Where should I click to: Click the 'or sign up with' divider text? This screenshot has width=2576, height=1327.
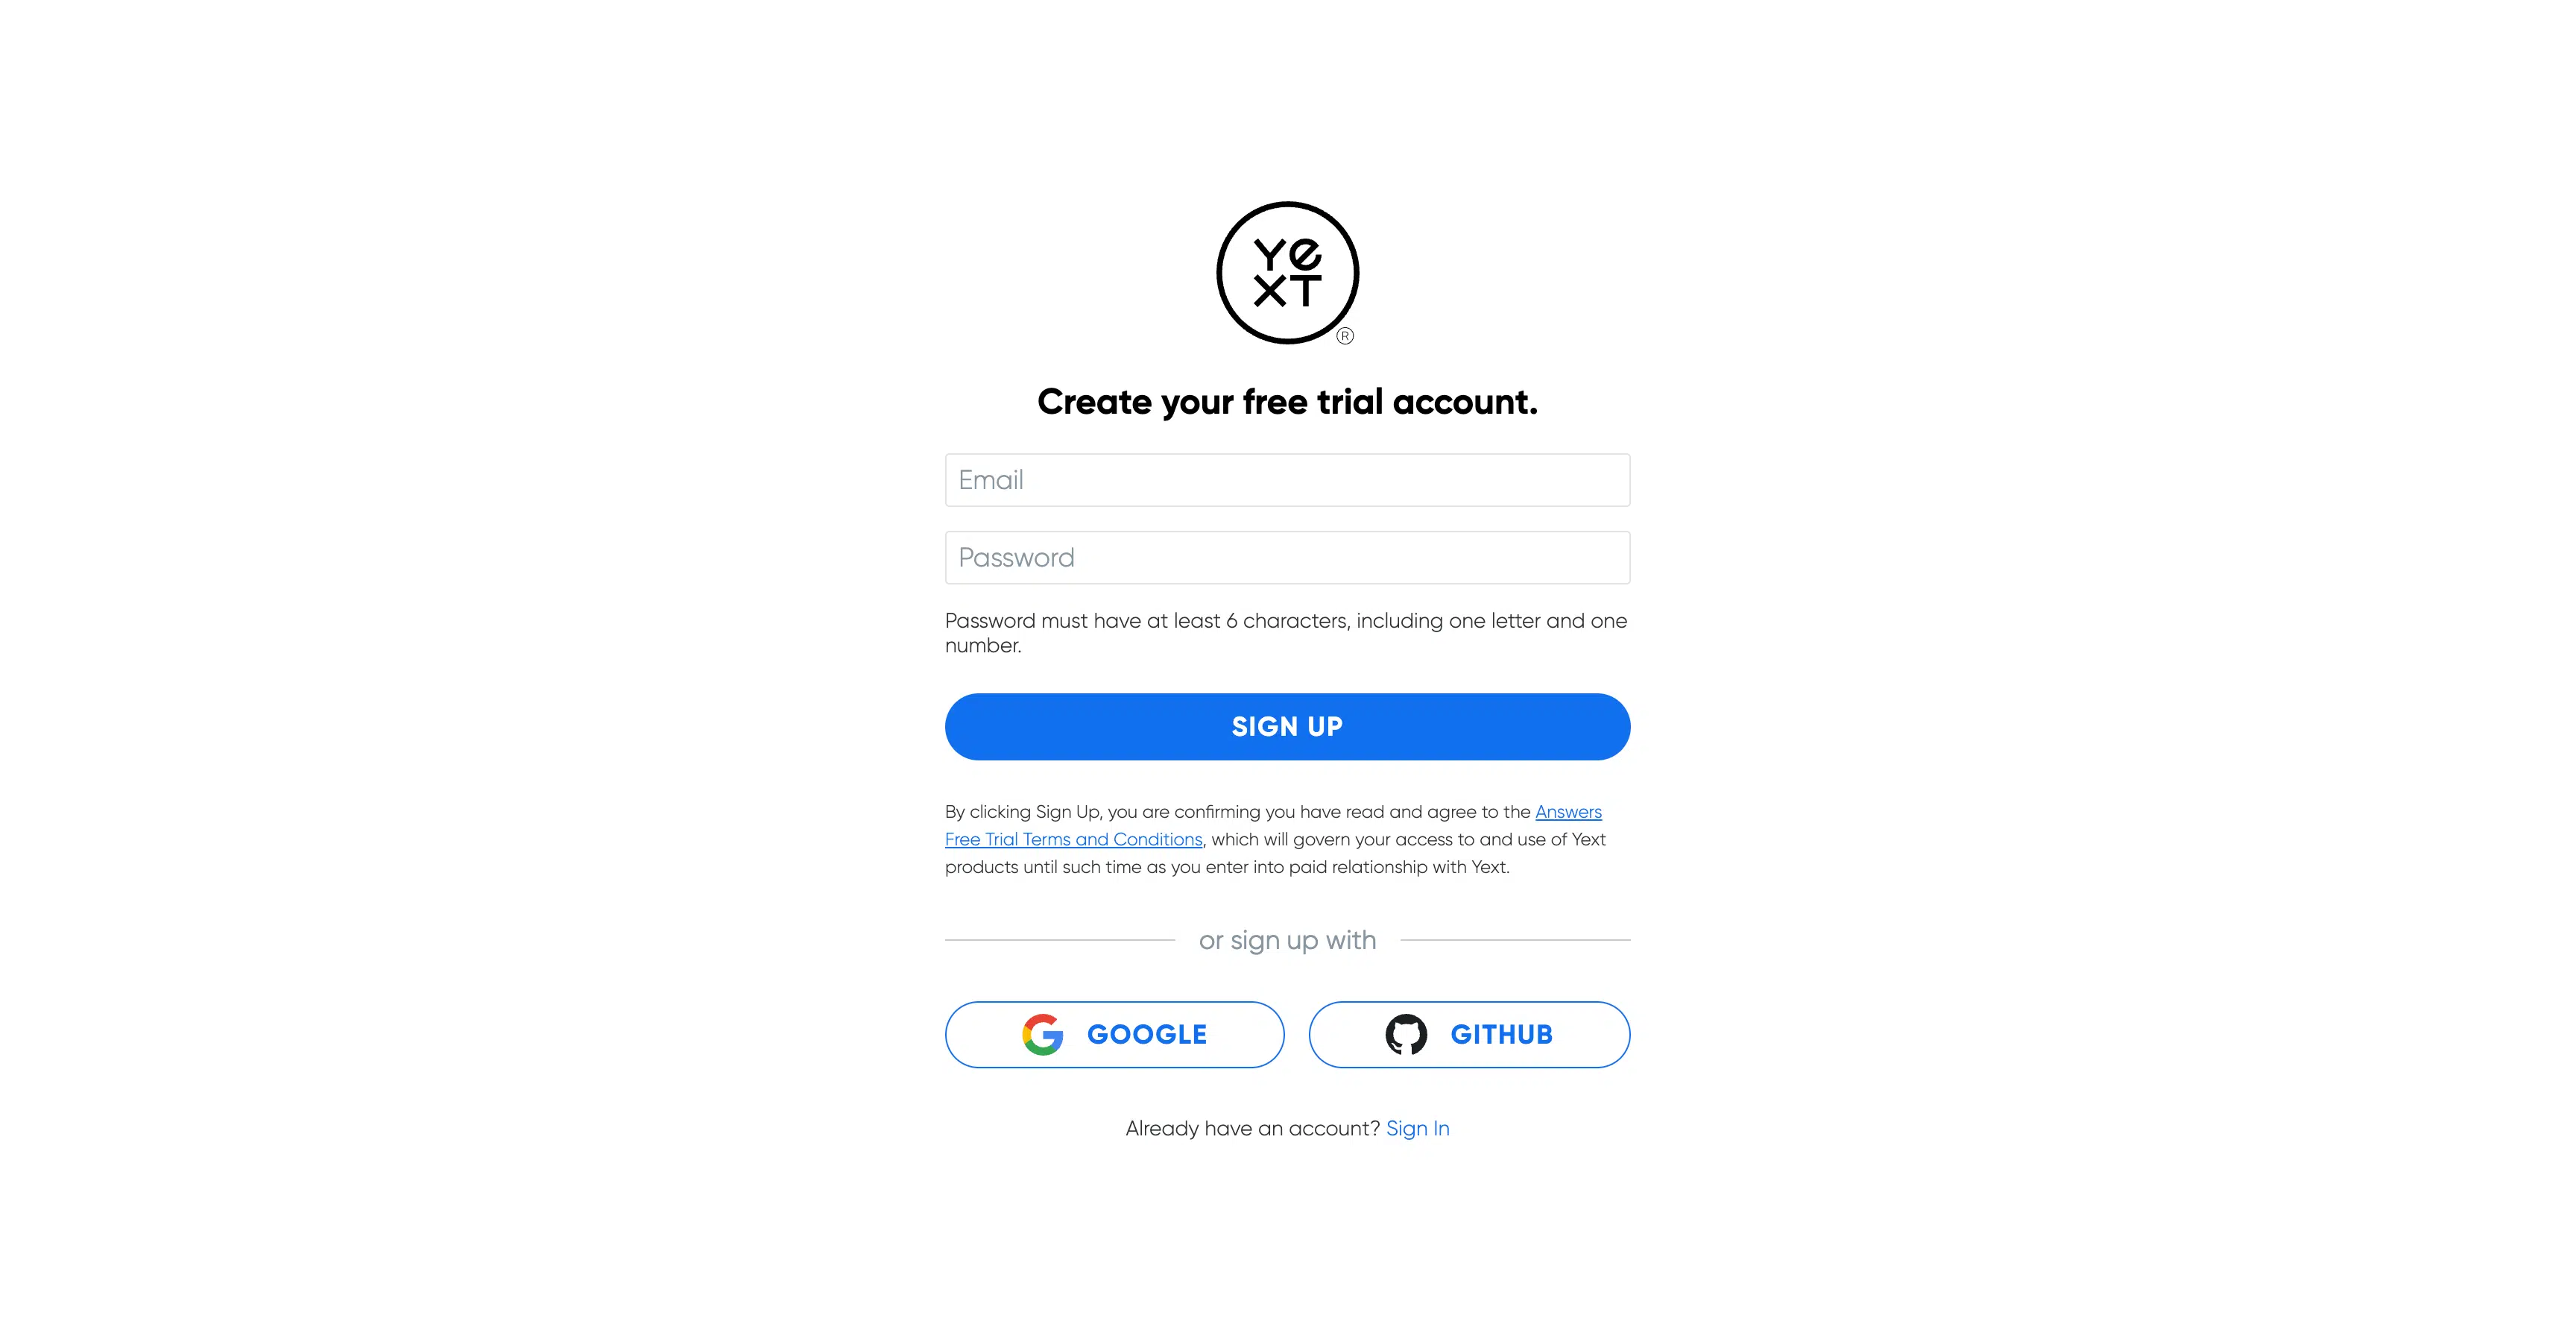pyautogui.click(x=1287, y=941)
